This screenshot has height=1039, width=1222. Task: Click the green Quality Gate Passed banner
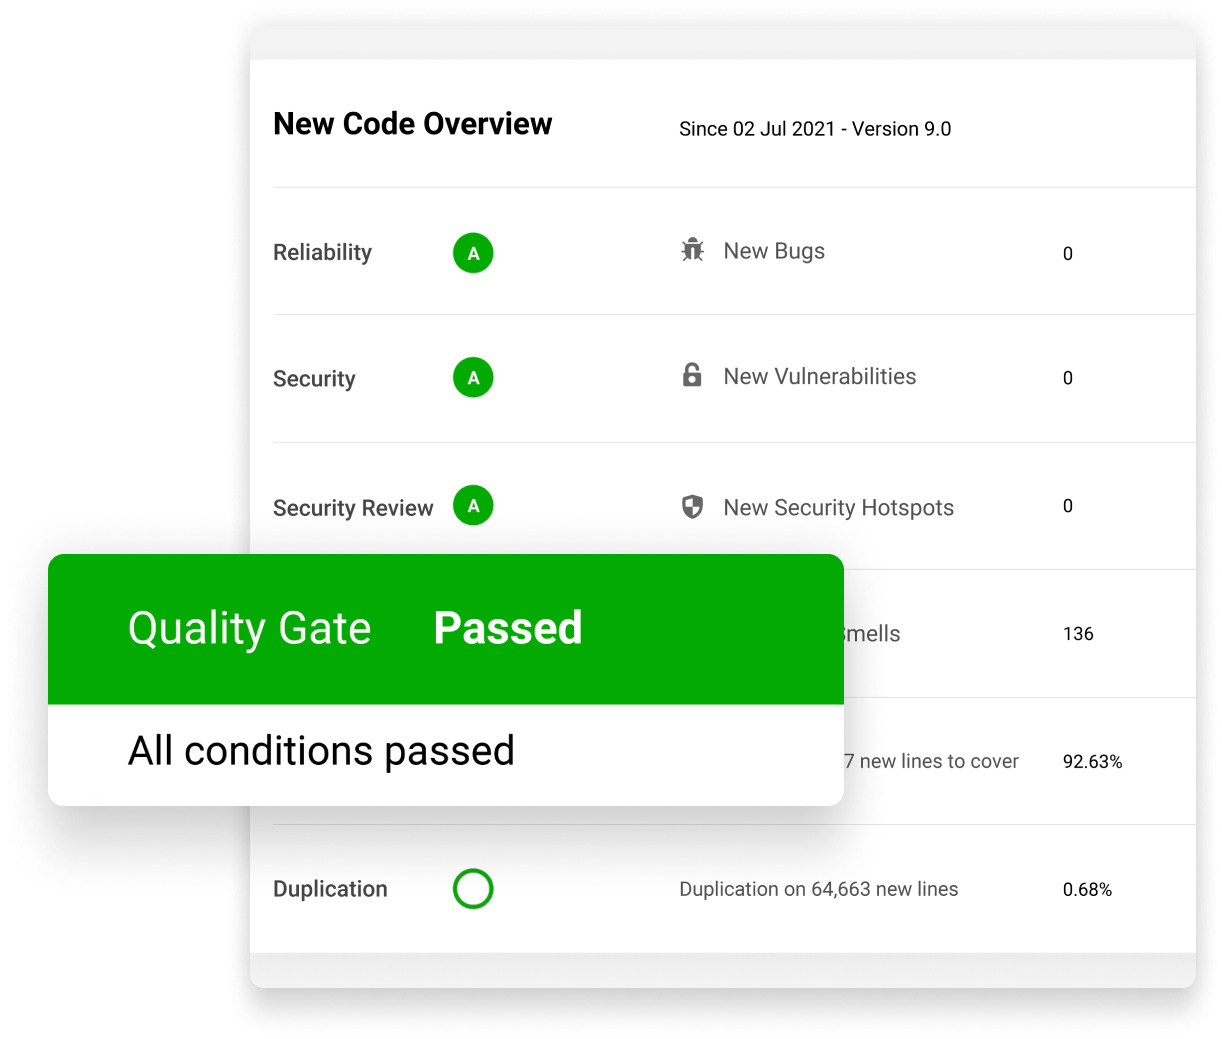click(x=446, y=629)
